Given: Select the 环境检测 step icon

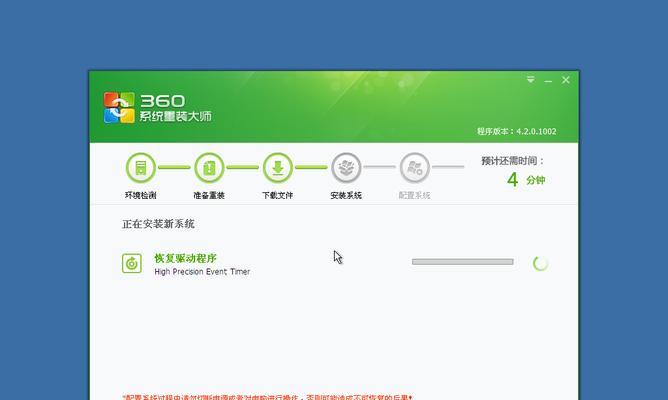Looking at the screenshot, I should point(141,167).
